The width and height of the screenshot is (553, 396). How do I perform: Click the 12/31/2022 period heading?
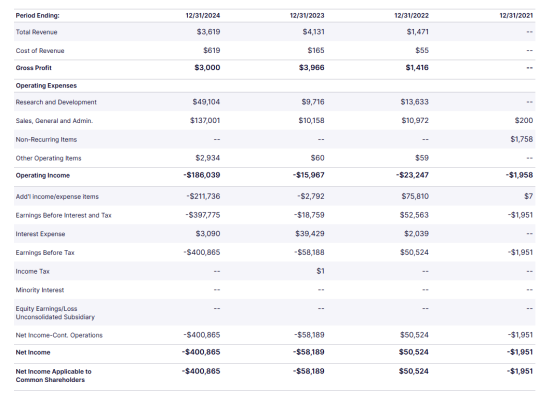tap(411, 16)
